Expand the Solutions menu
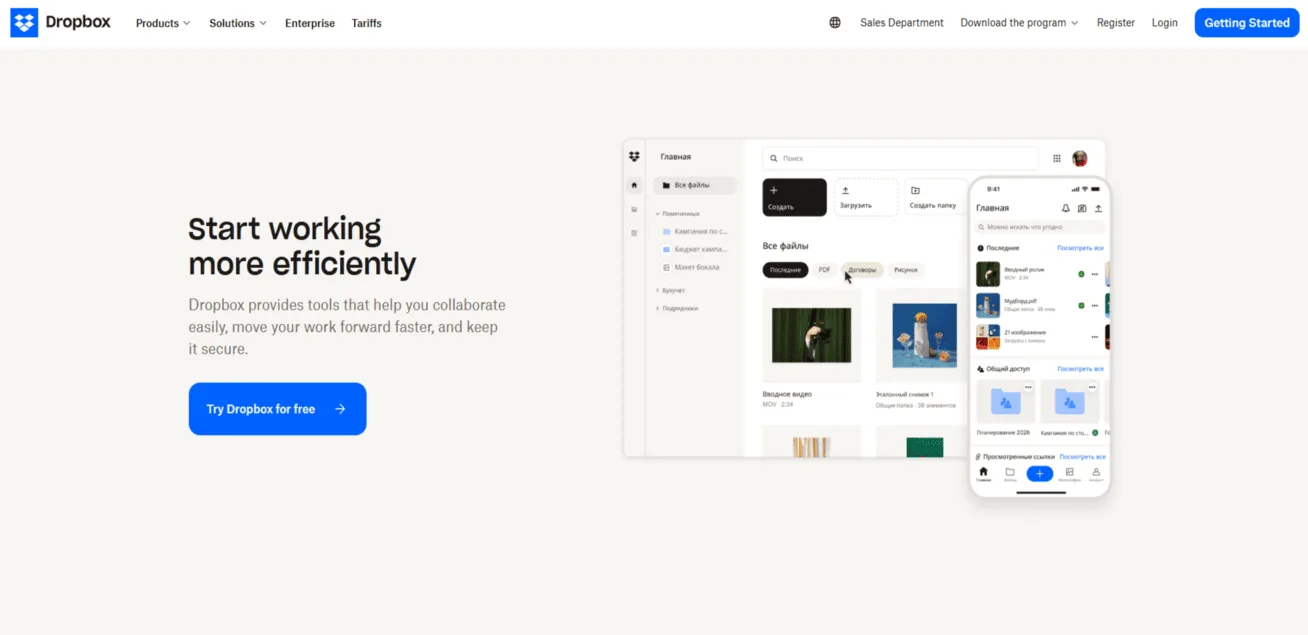 (x=238, y=23)
